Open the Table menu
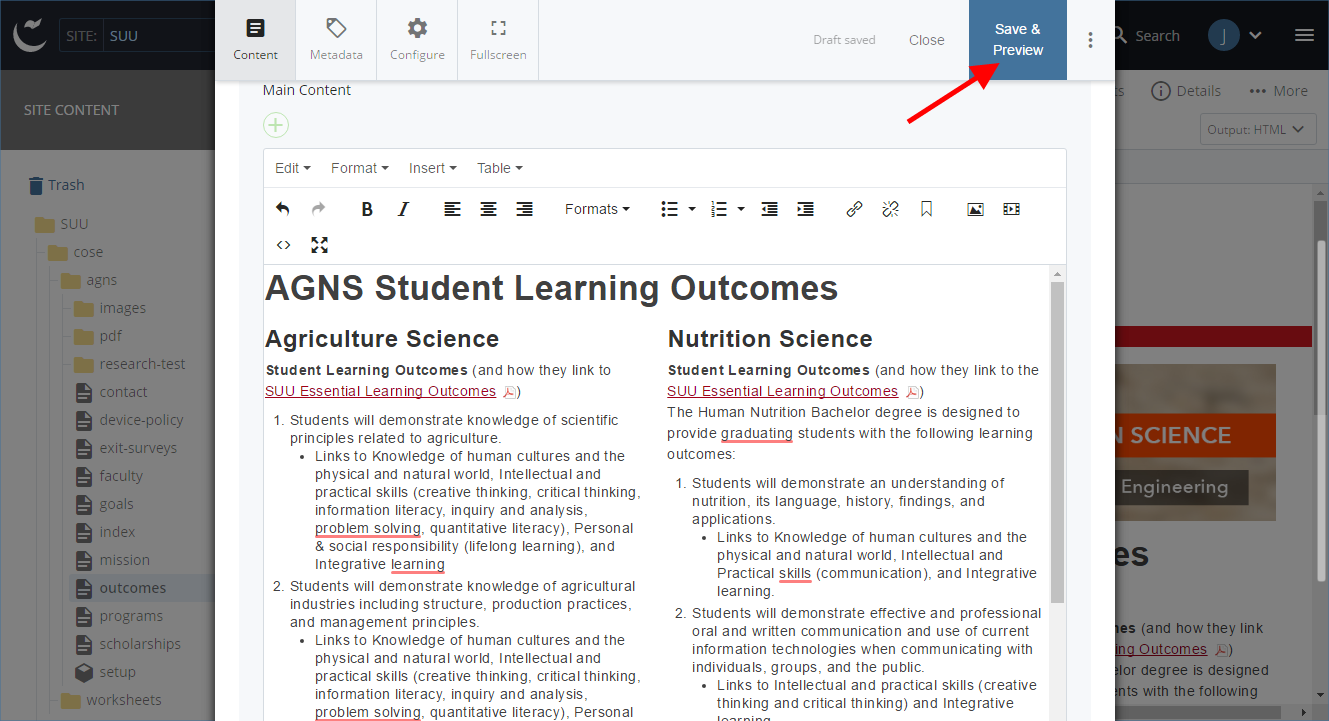 499,168
